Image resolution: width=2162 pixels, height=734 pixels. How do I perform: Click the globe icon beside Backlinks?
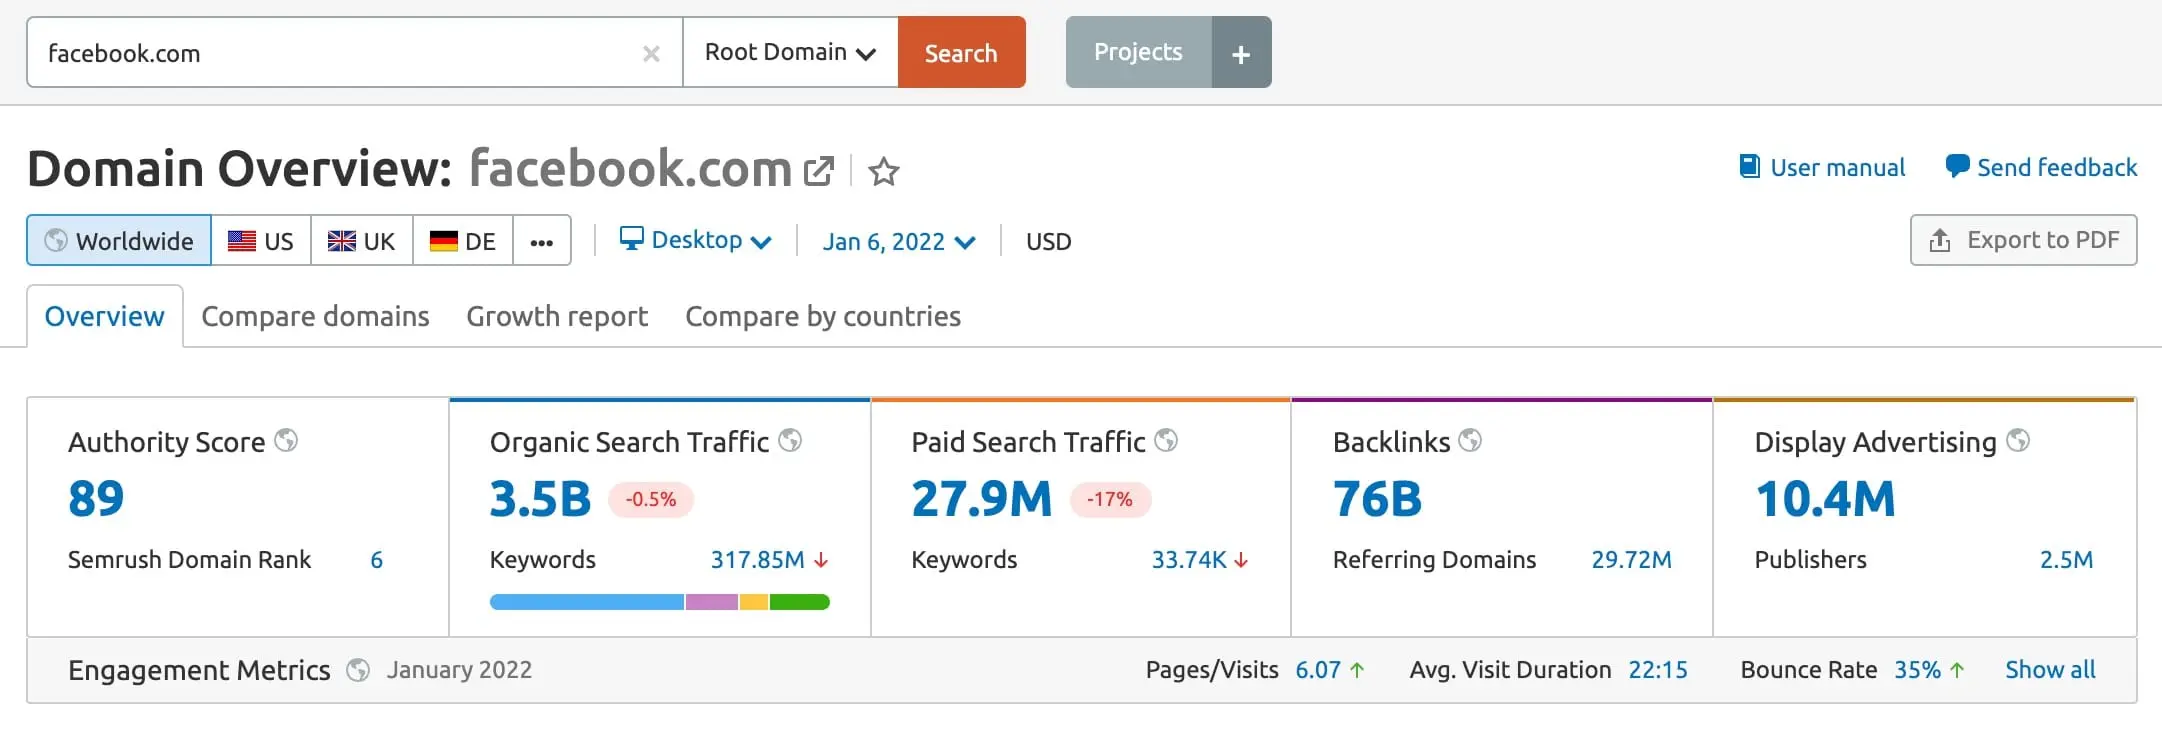[x=1469, y=441]
